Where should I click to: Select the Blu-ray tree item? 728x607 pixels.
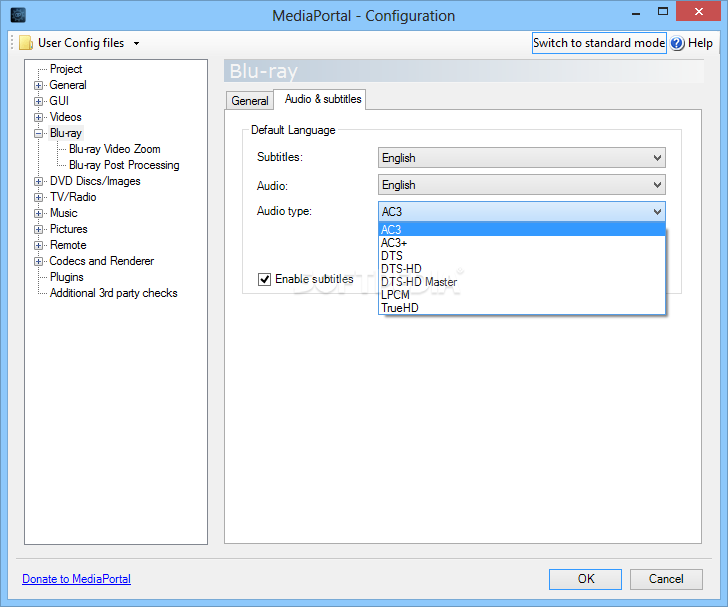click(x=66, y=133)
